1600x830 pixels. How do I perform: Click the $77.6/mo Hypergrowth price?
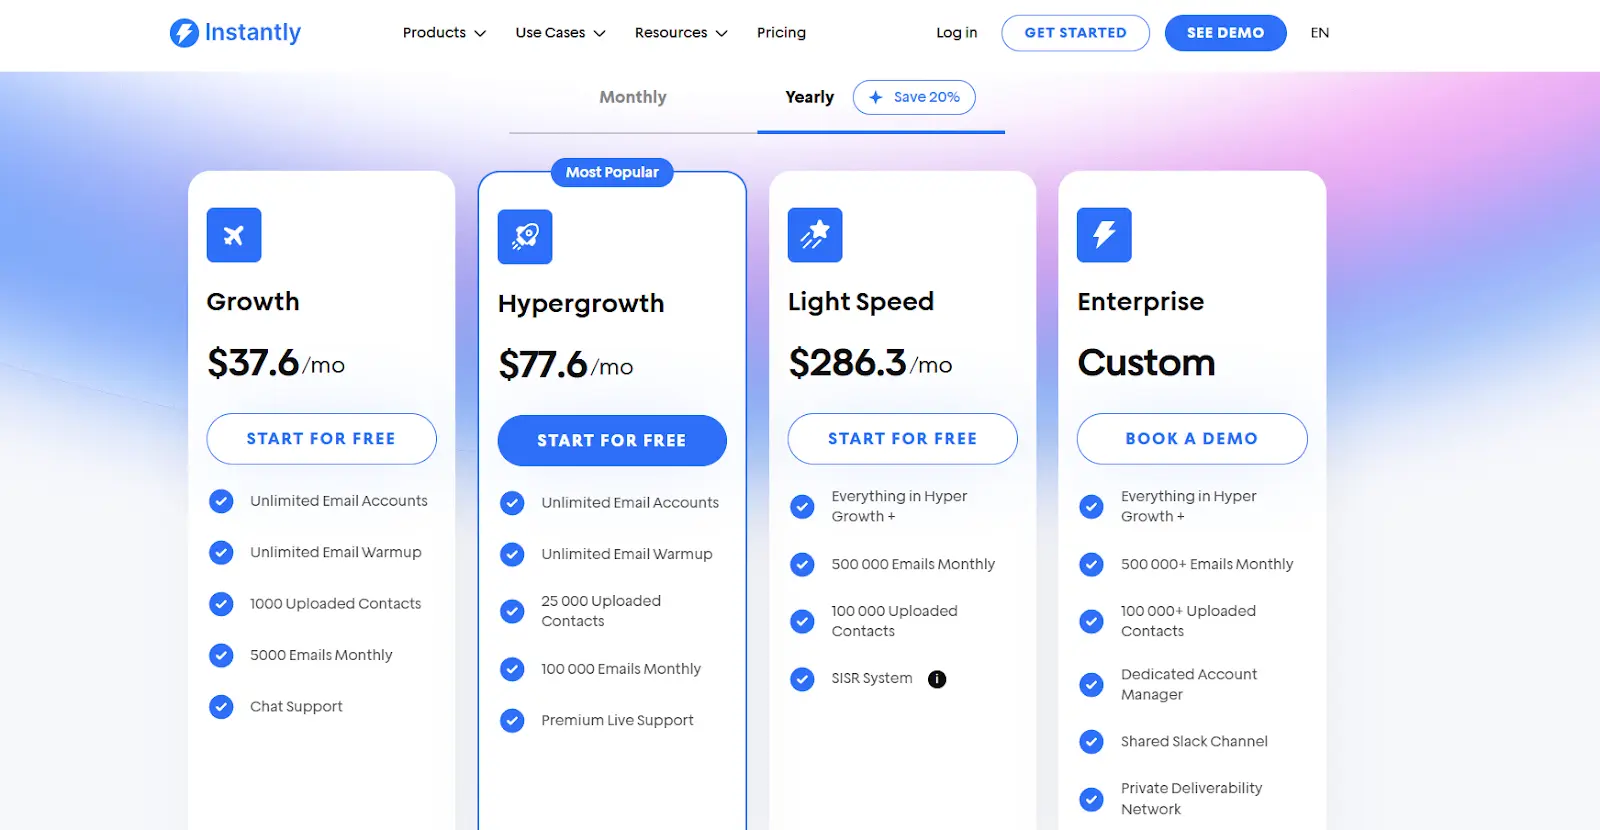[x=566, y=365]
